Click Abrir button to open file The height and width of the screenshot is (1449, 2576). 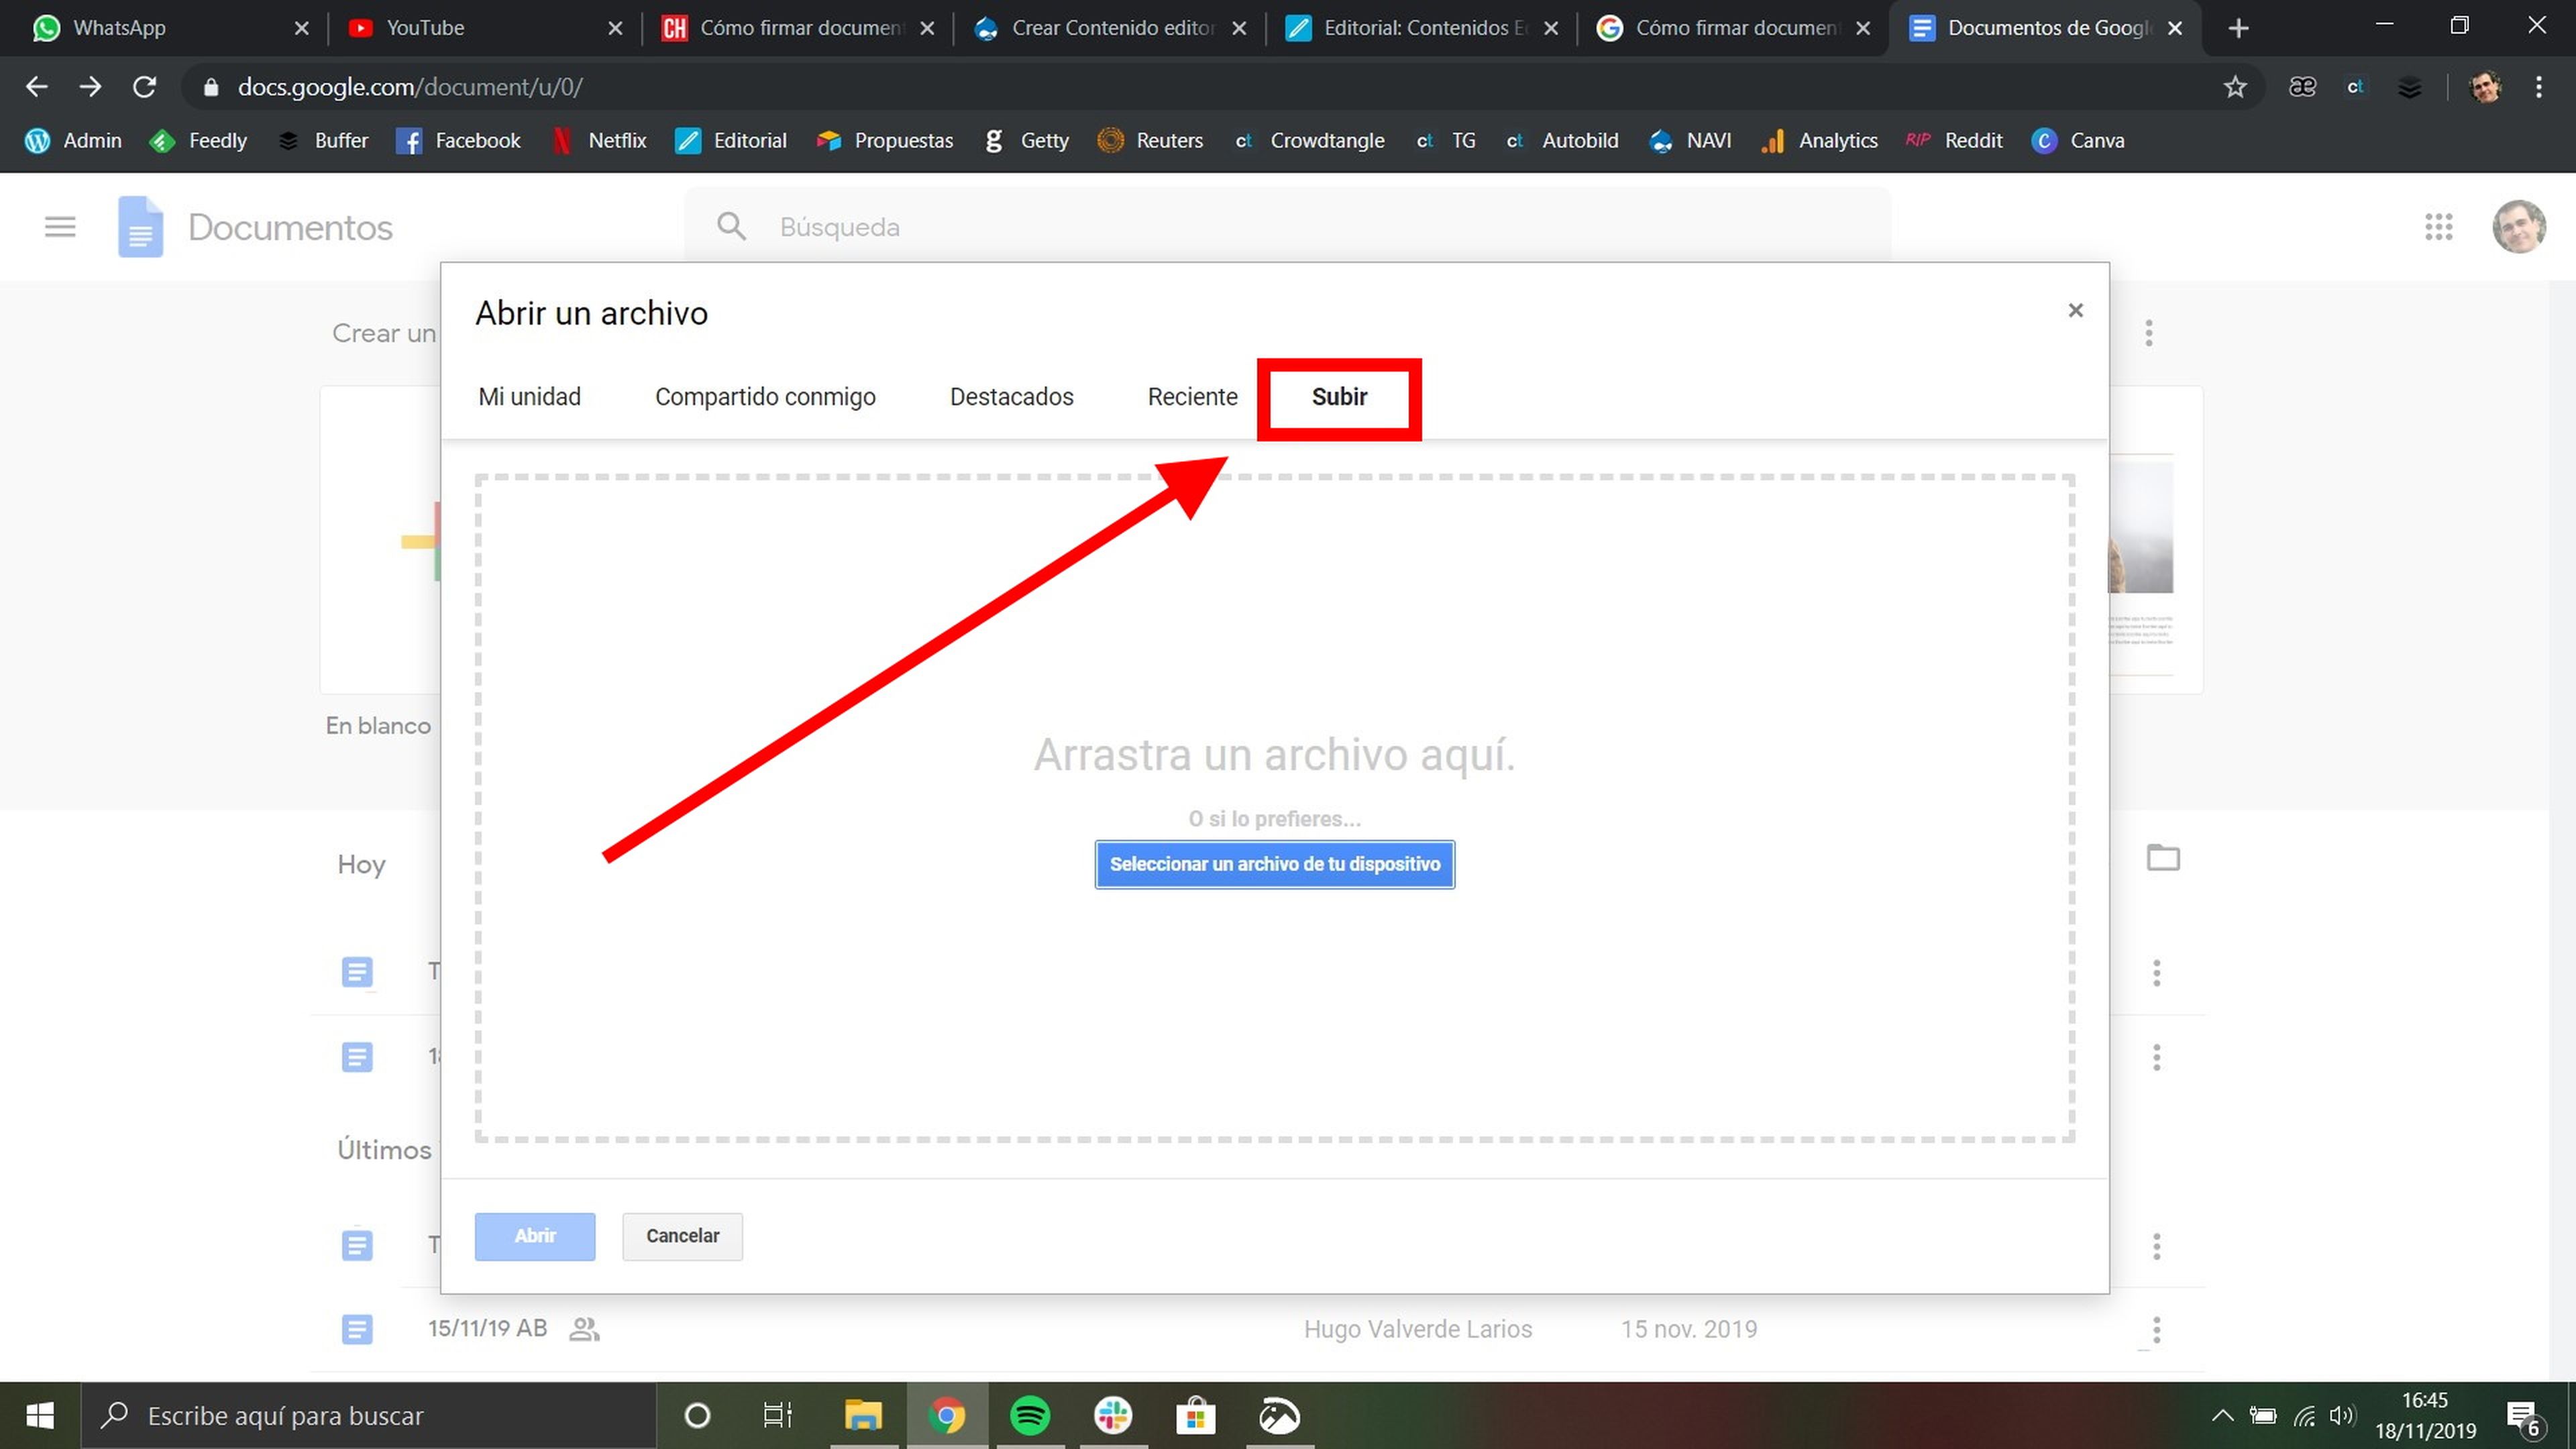(534, 1235)
